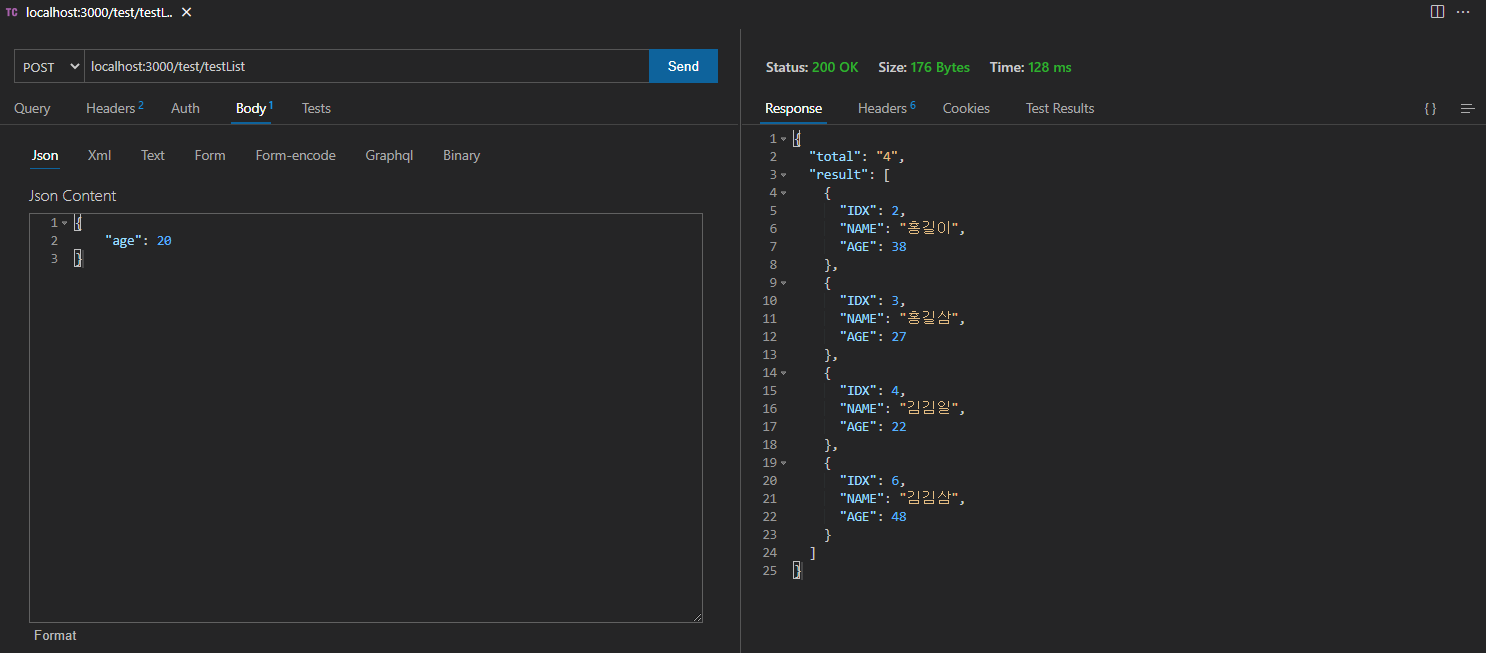1486x653 pixels.
Task: Click the Status: 200 OK text
Action: (812, 67)
